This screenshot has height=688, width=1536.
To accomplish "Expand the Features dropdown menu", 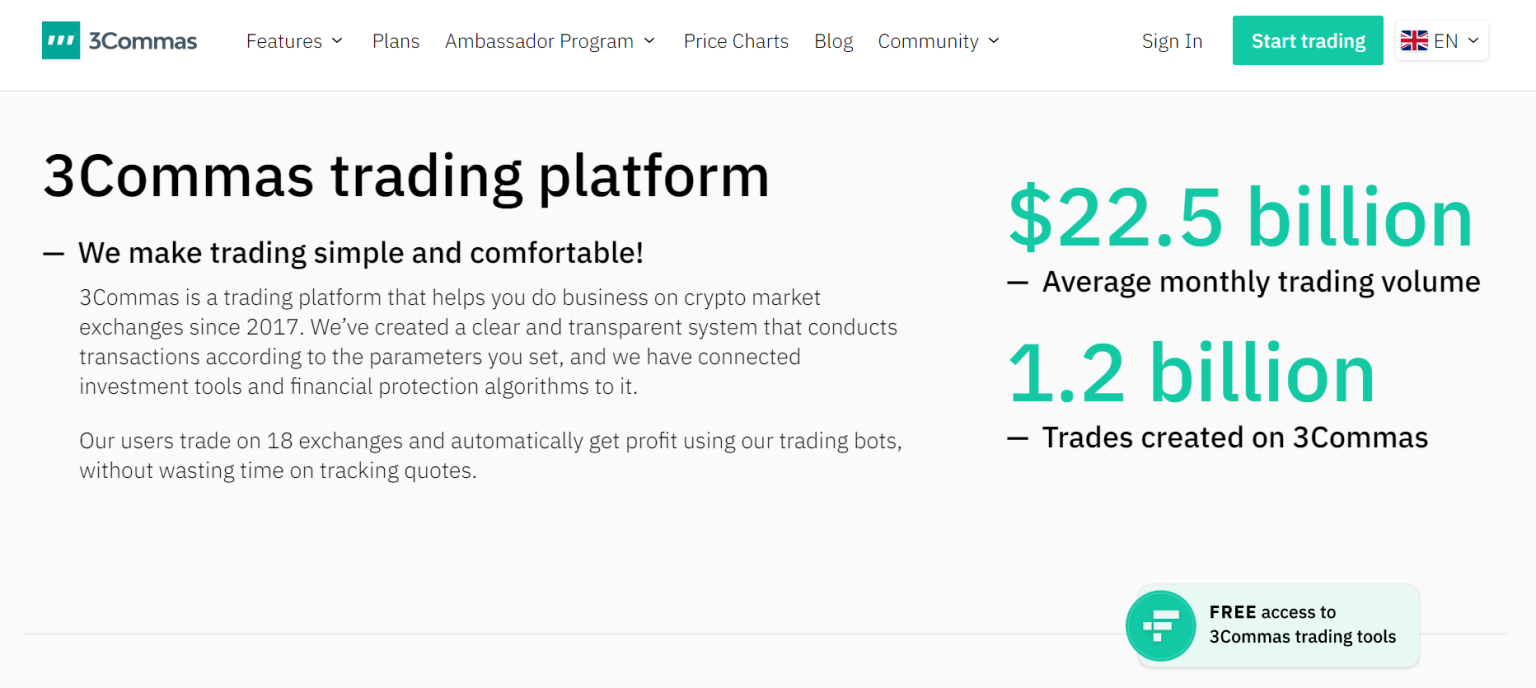I will [294, 41].
